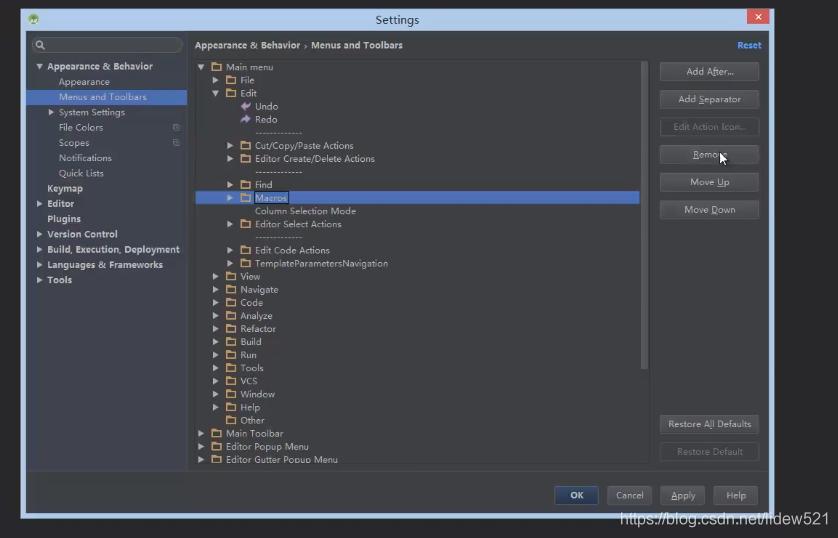Close the Settings dialog

(x=758, y=17)
